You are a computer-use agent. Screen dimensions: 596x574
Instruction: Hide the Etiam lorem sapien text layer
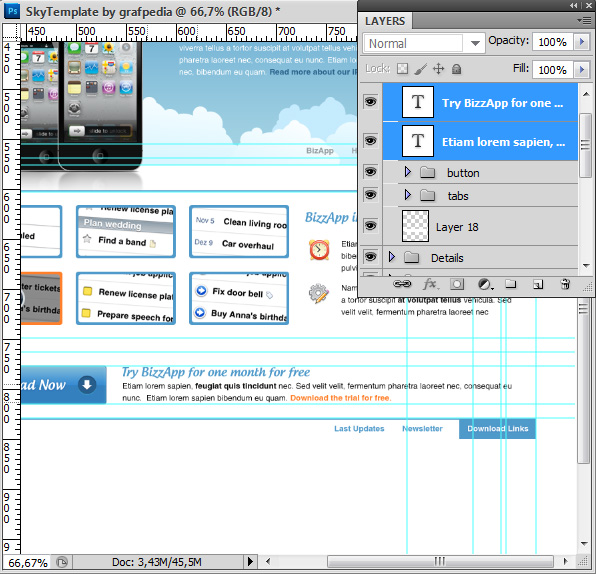[x=371, y=141]
